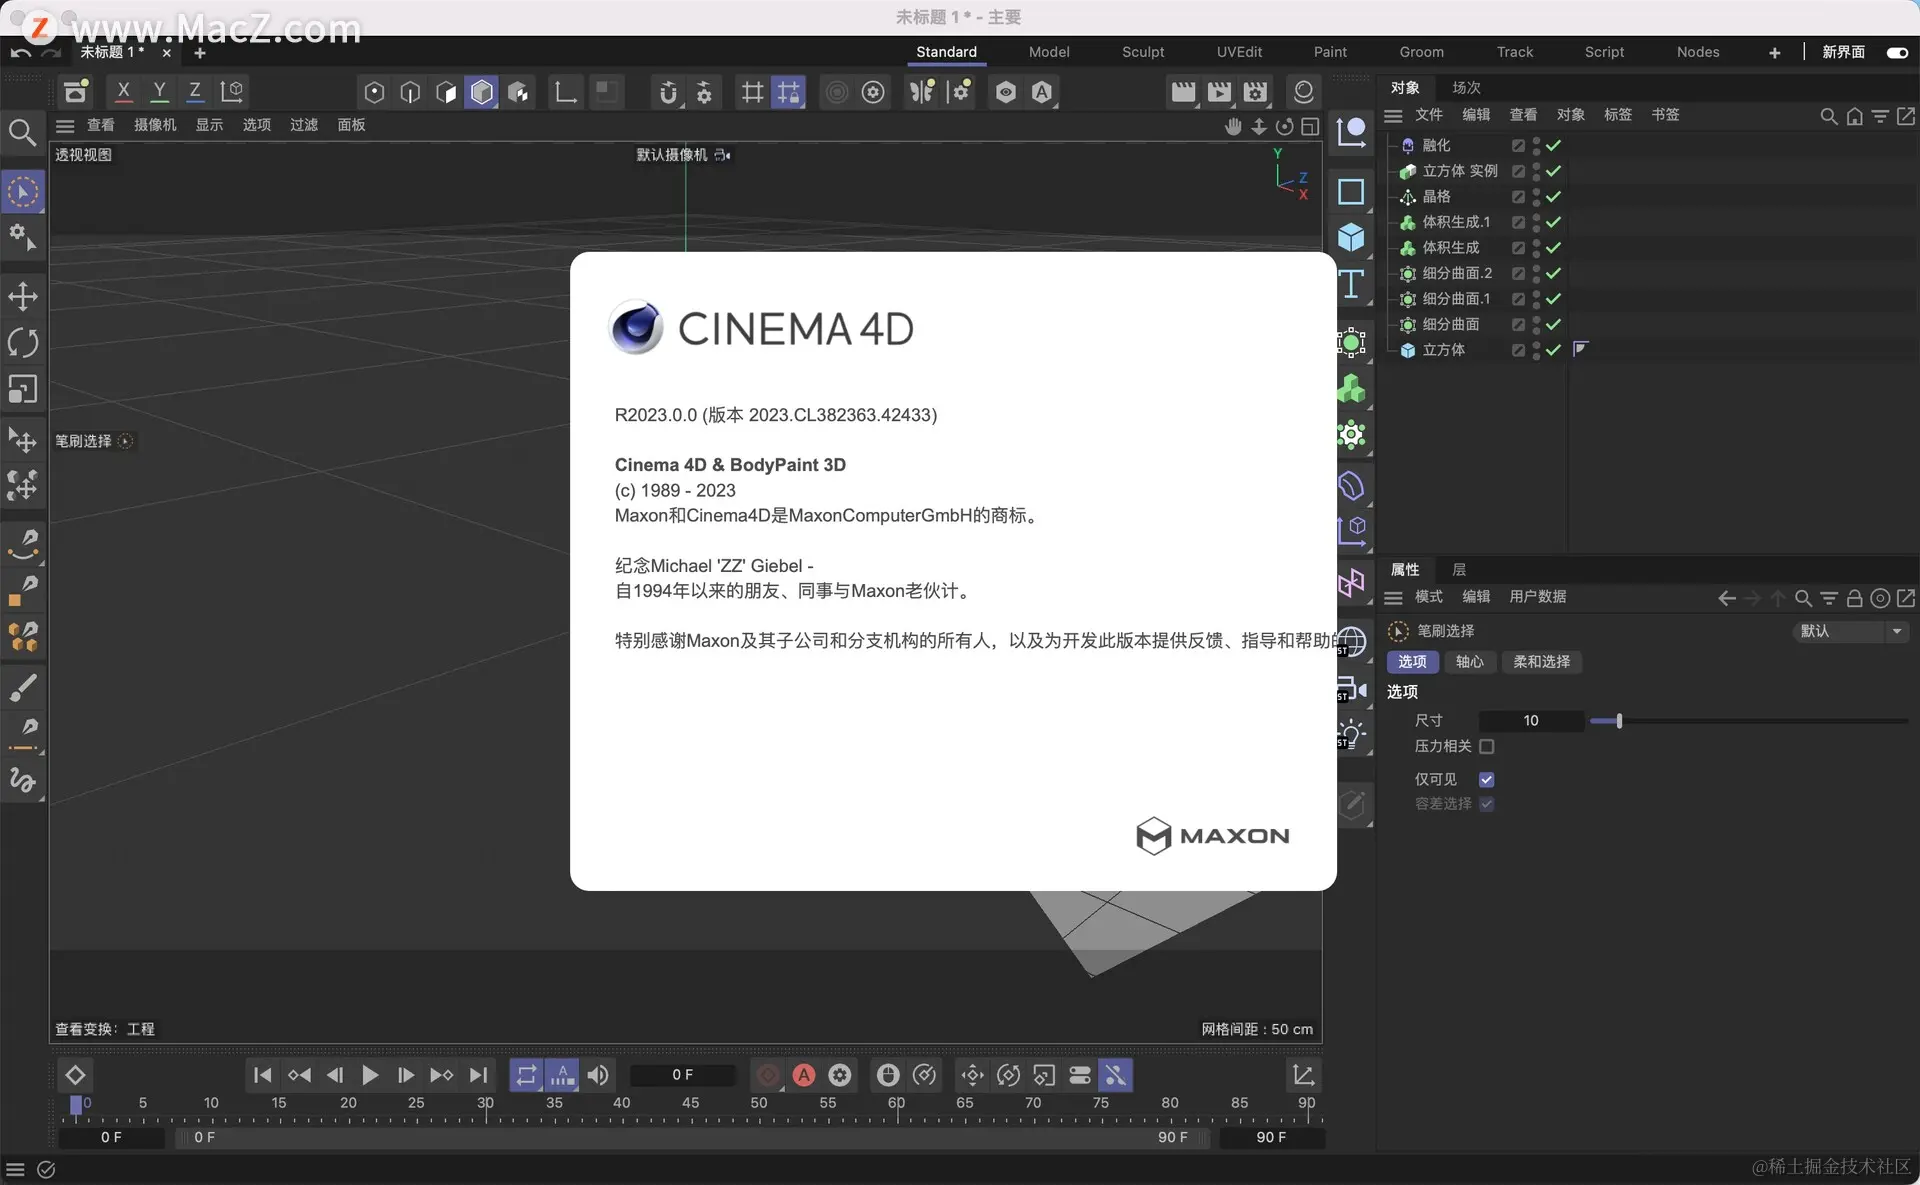Open the render settings clapperboard icon
Viewport: 1920px width, 1185px height.
(1255, 92)
